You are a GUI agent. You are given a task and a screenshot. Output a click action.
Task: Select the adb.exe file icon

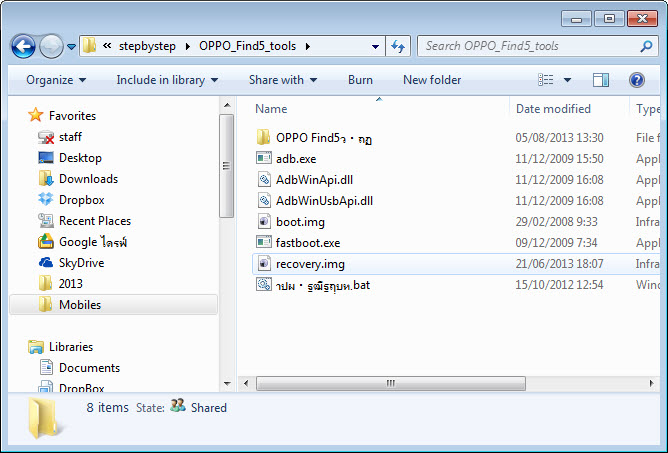[x=264, y=158]
